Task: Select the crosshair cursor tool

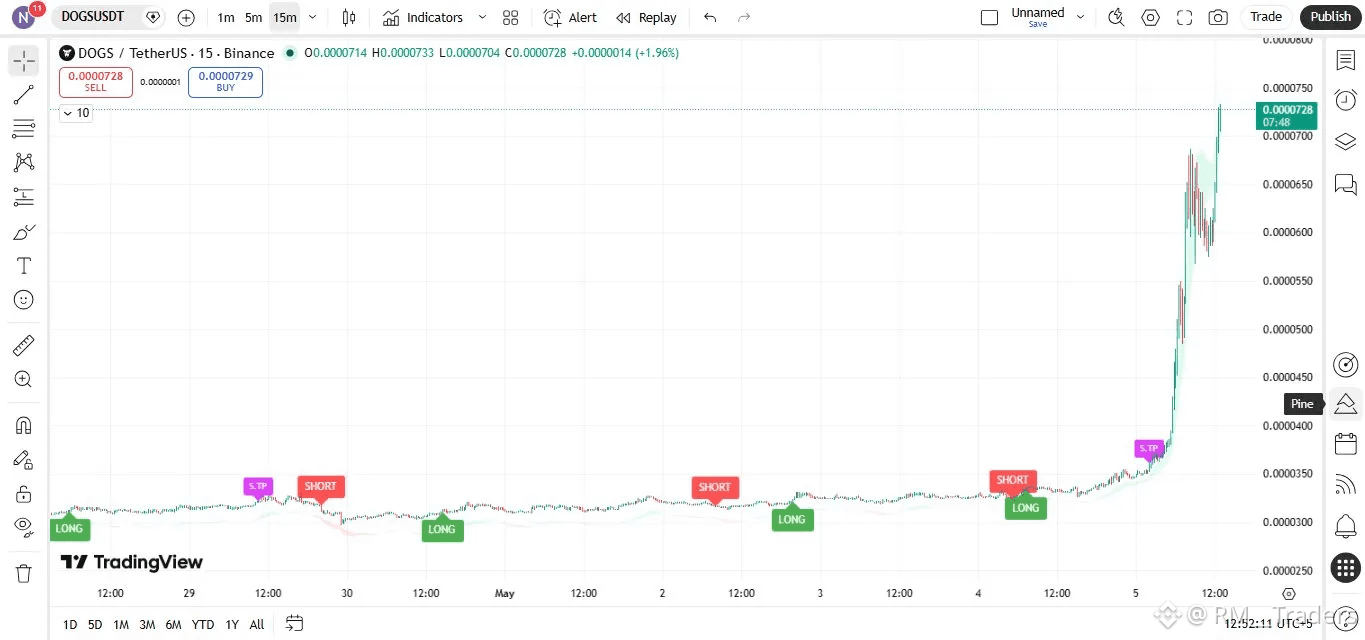Action: coord(24,61)
